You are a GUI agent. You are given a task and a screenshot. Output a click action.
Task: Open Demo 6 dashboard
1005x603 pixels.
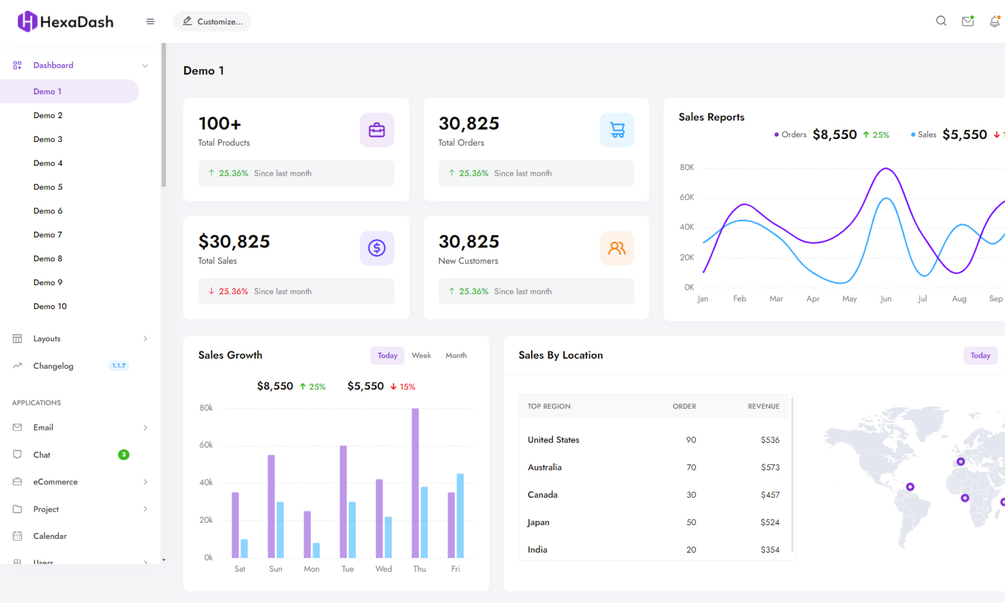(x=48, y=211)
